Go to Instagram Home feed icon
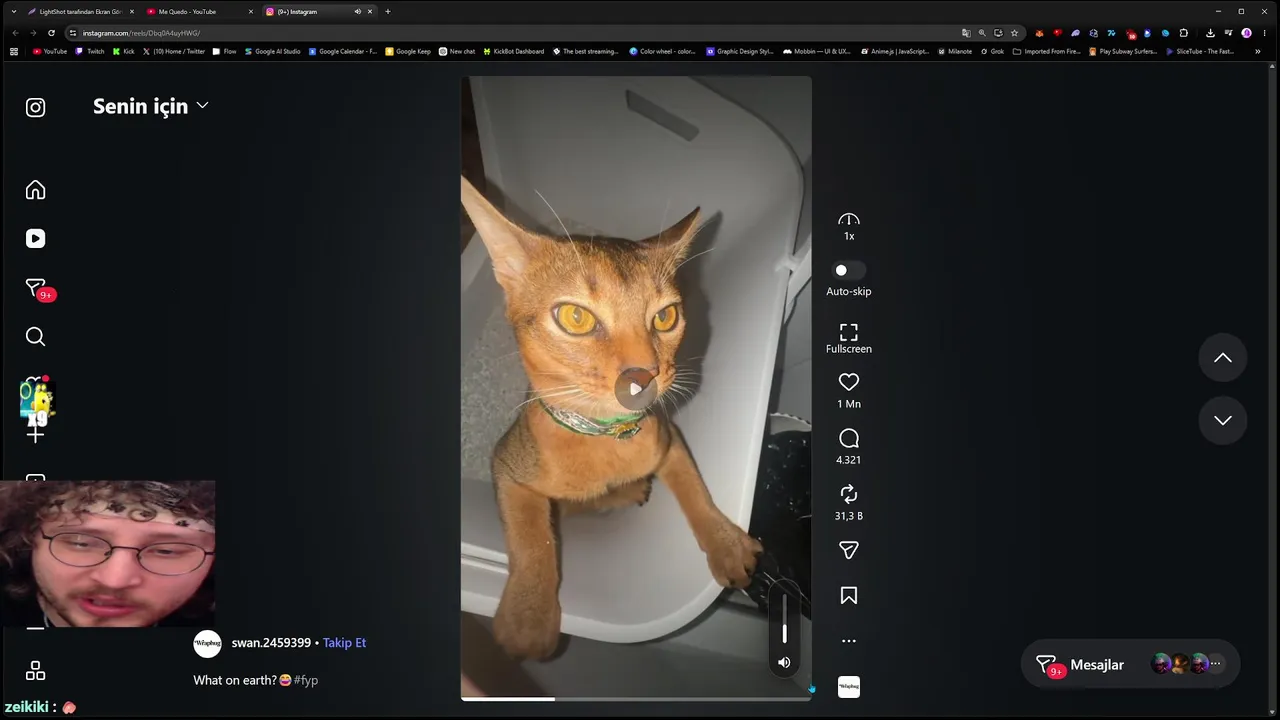The width and height of the screenshot is (1280, 720). pos(35,190)
